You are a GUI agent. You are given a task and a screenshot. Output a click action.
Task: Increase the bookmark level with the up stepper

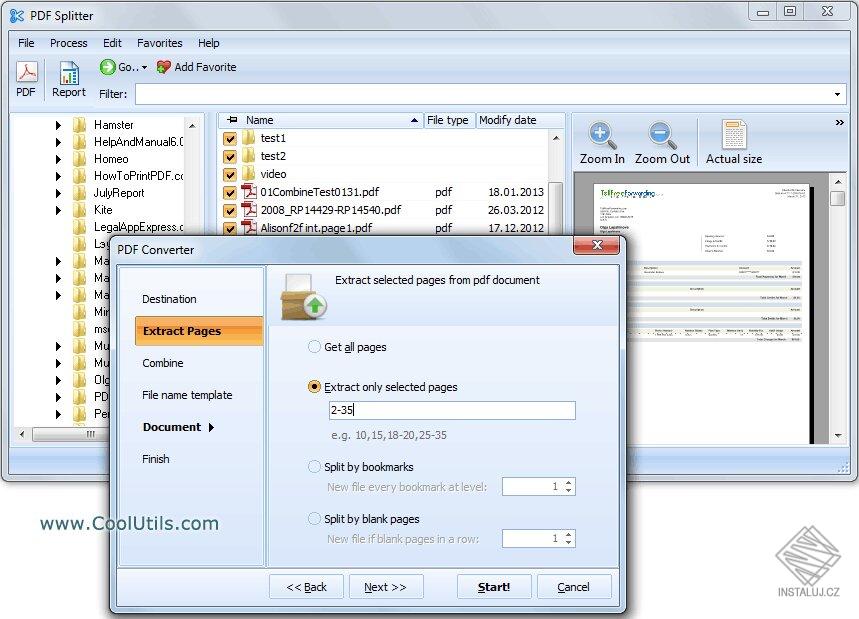click(569, 482)
